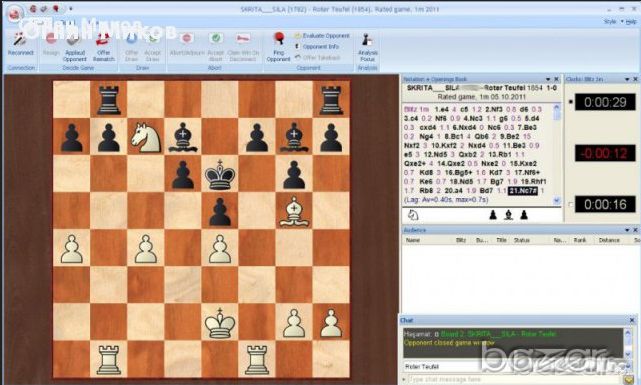Image resolution: width=641 pixels, height=385 pixels.
Task: Expand the Clocks panel dropdown arrow
Action: click(627, 79)
